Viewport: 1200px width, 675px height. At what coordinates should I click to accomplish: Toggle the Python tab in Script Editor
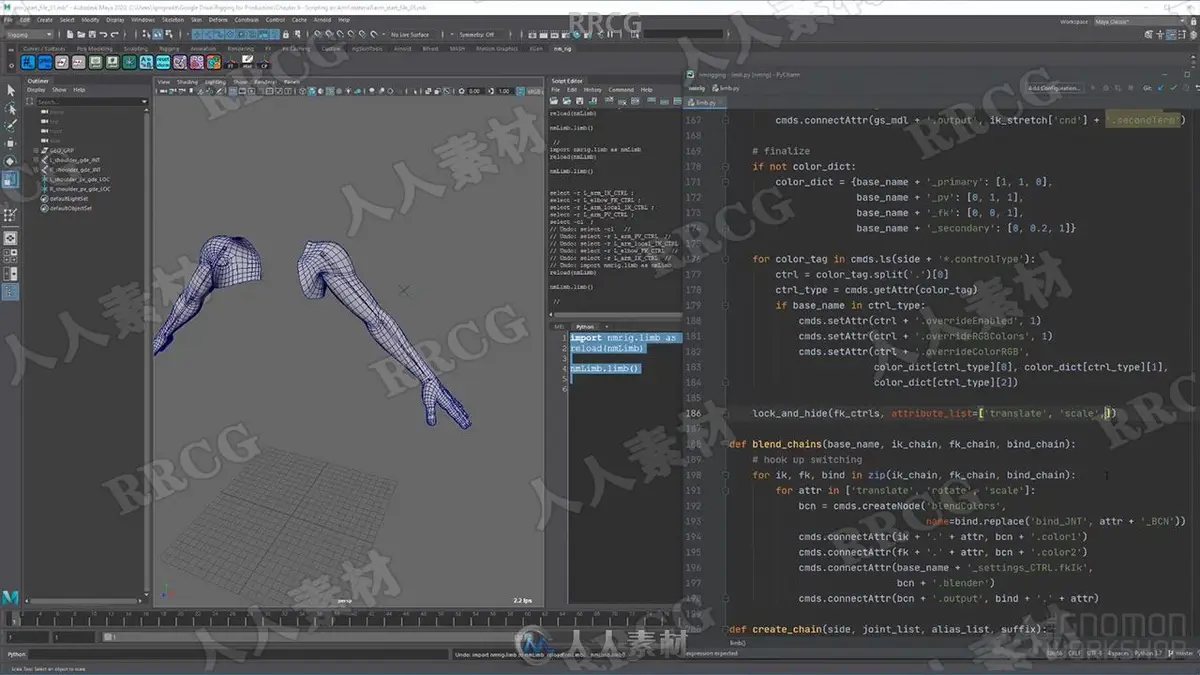pos(585,326)
